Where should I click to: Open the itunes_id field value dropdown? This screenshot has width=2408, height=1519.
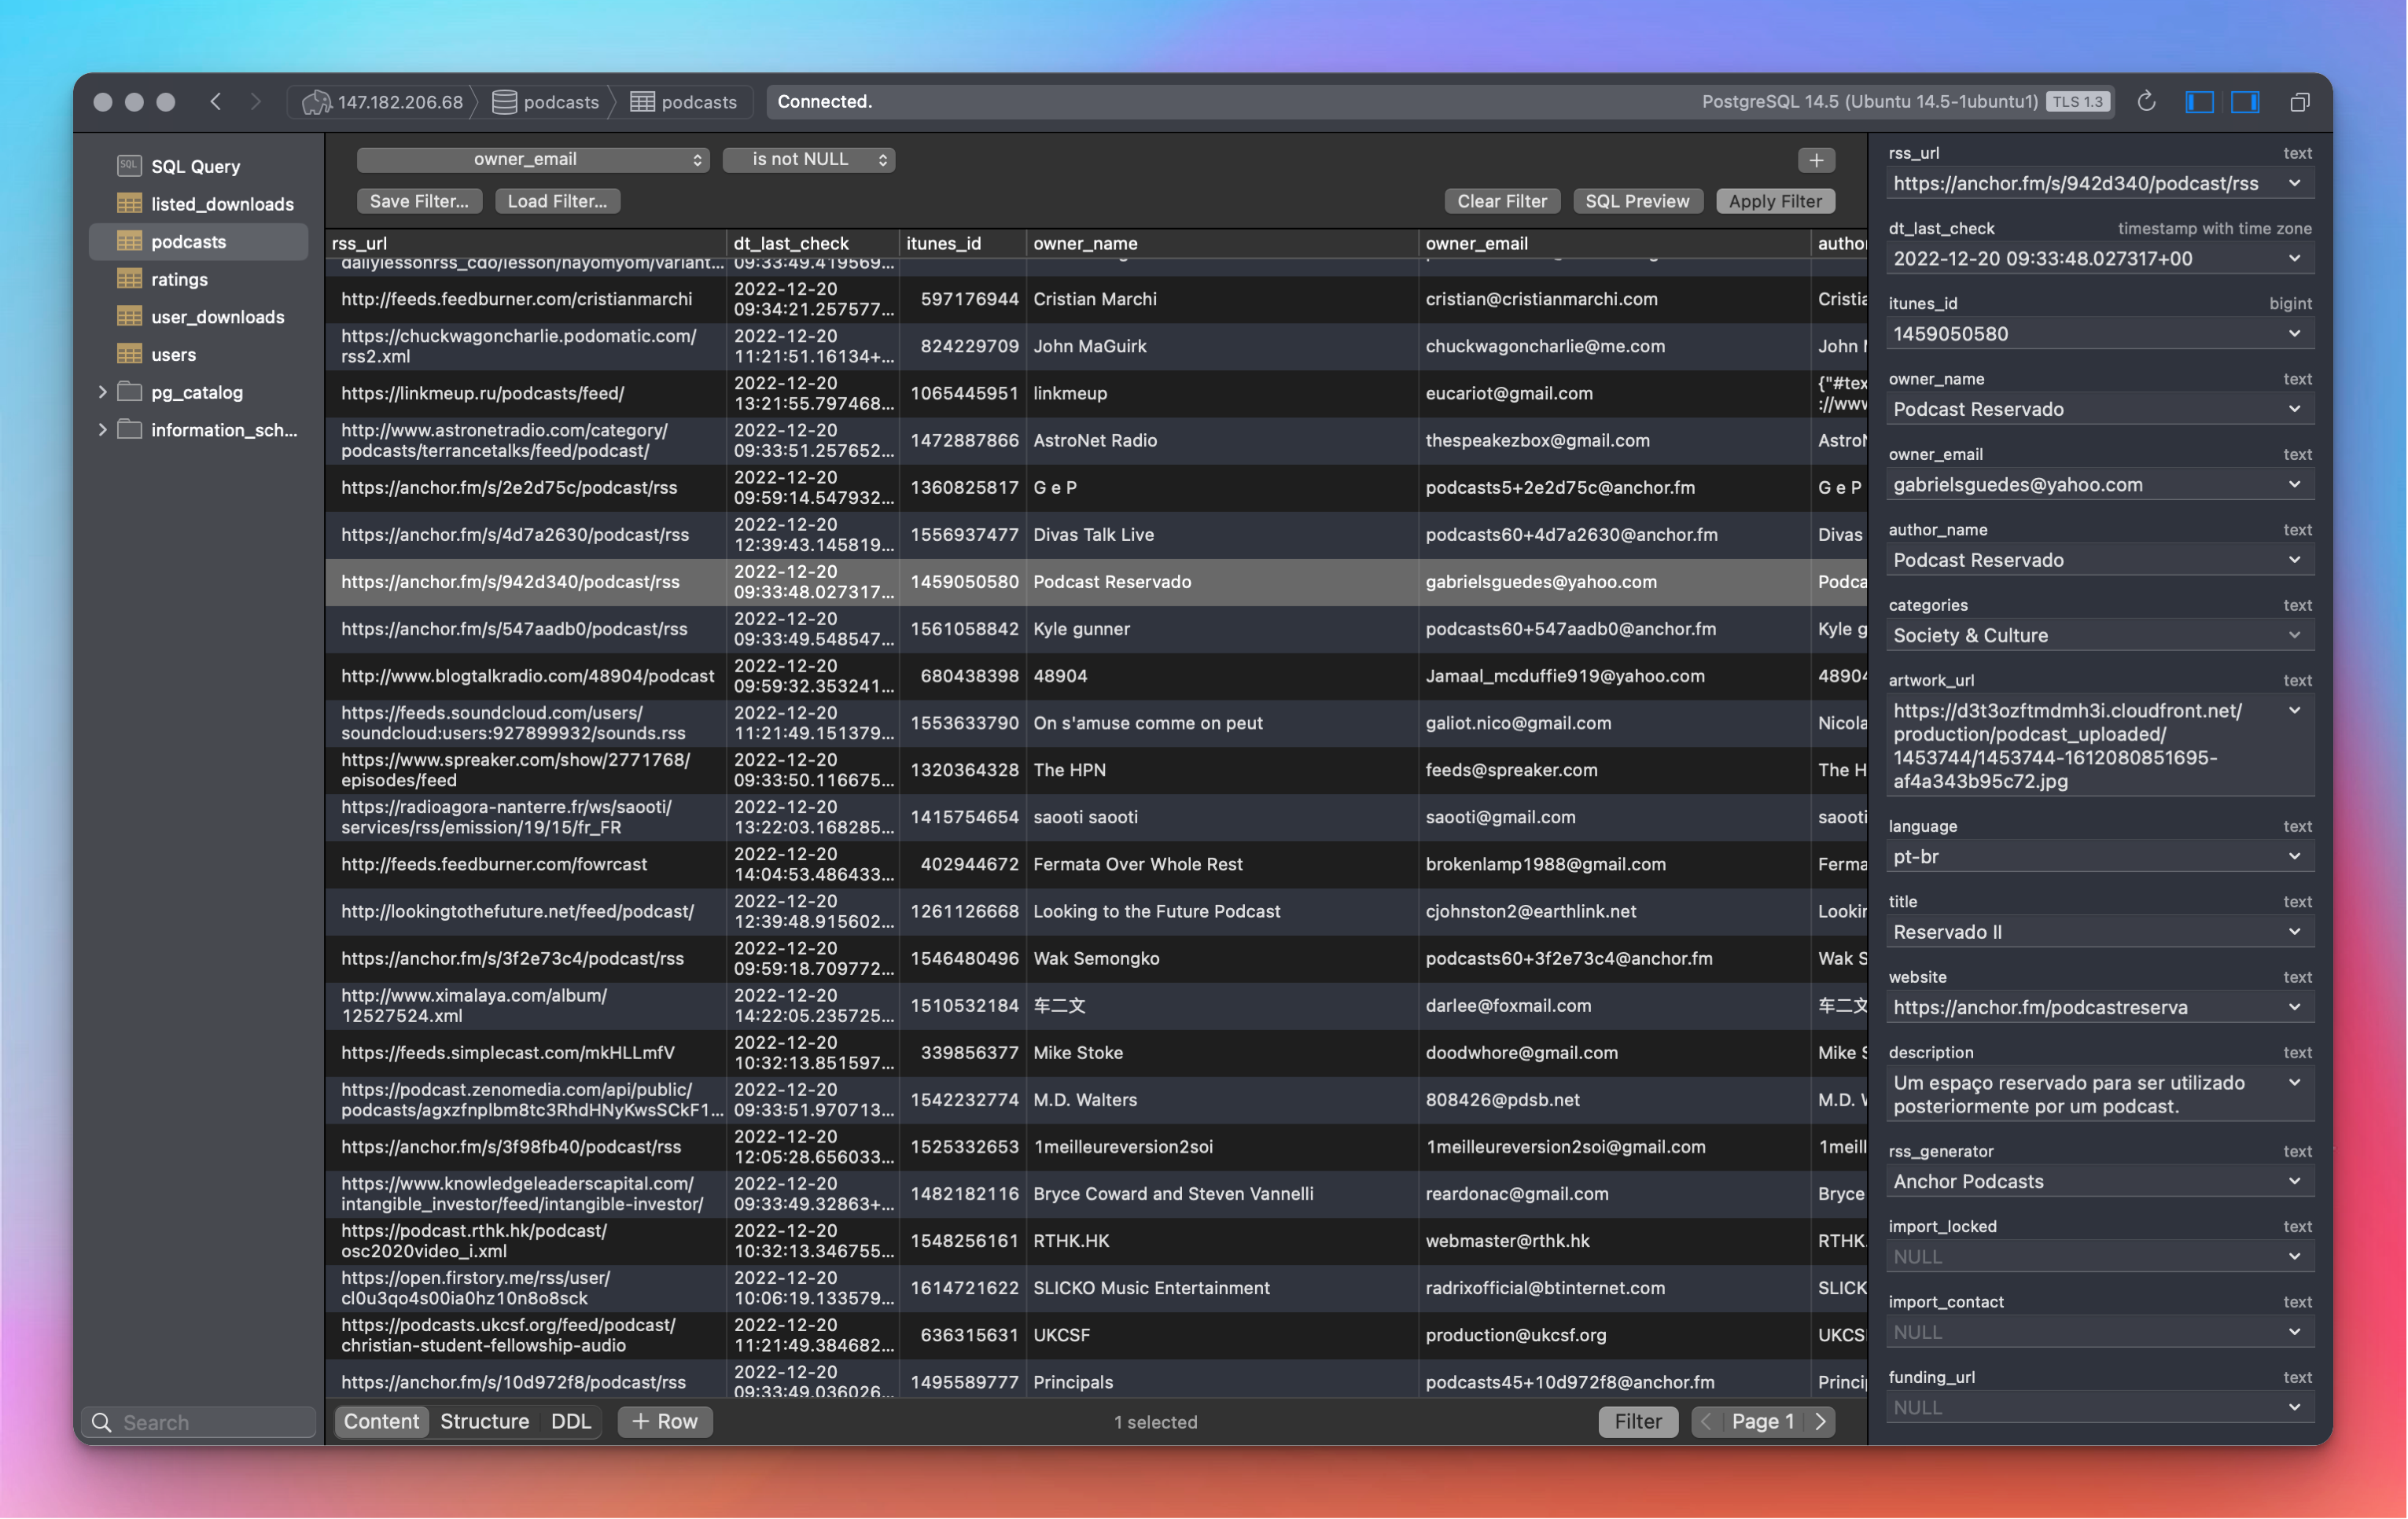(2294, 333)
